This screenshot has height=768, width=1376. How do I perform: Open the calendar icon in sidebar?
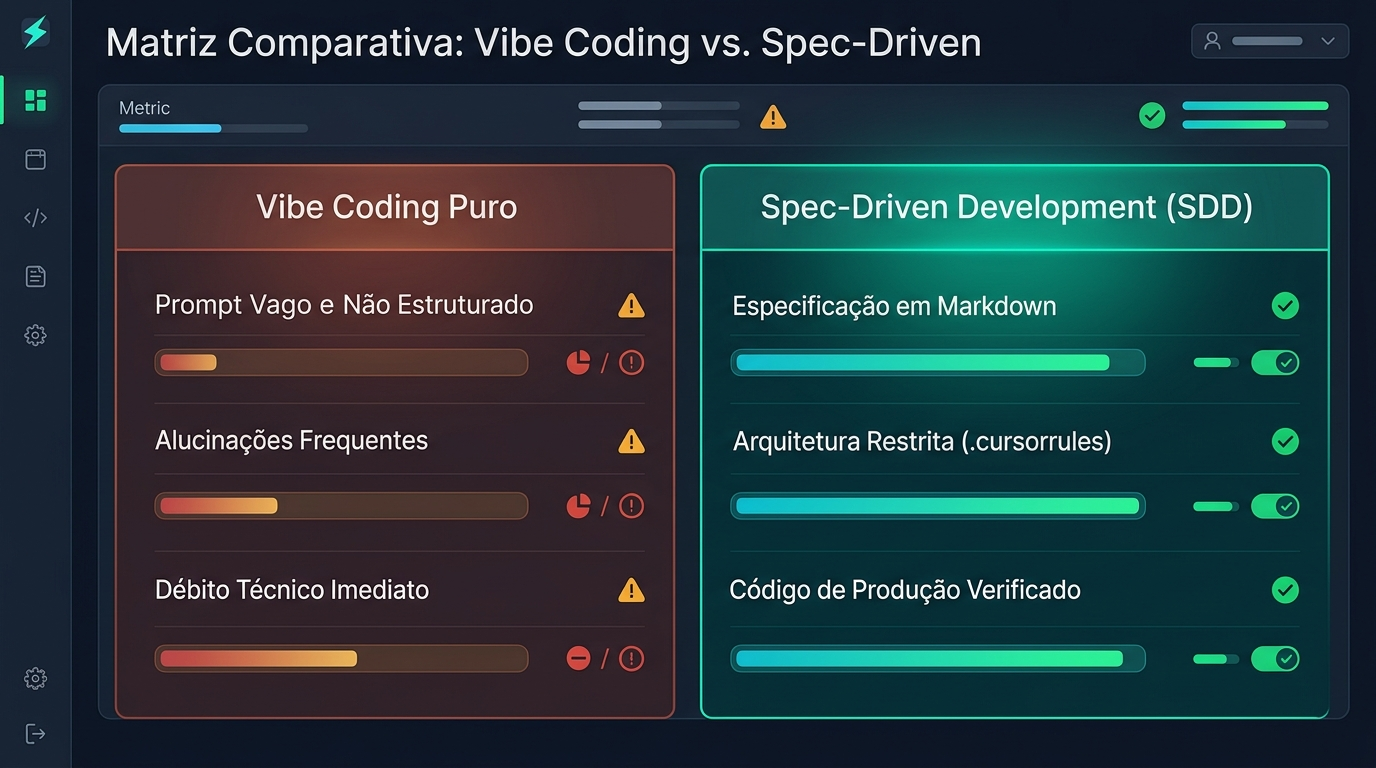pos(35,159)
